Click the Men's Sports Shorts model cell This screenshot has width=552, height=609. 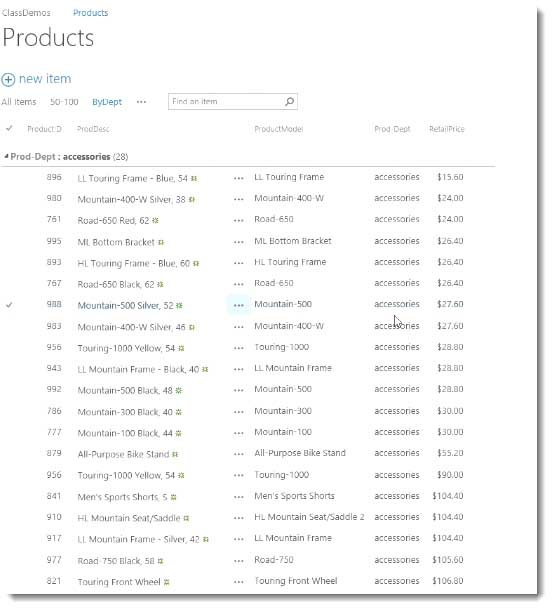coord(294,496)
